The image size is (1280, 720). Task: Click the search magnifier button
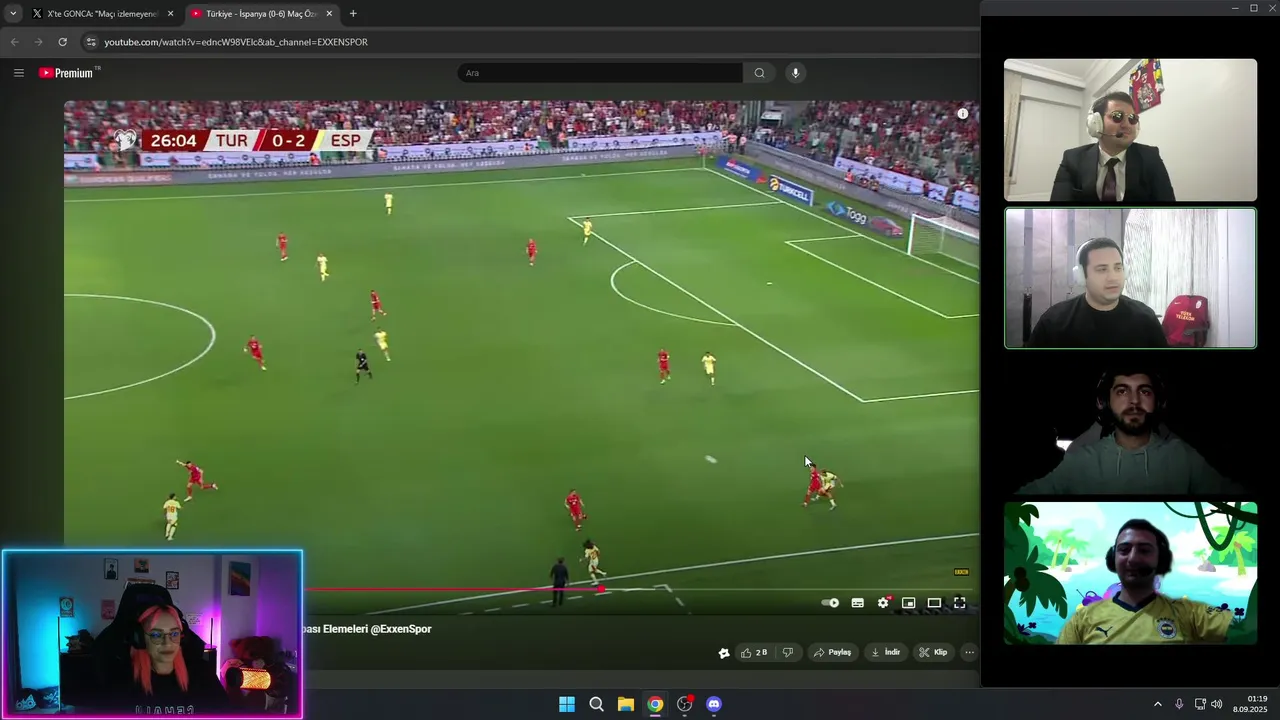tap(759, 73)
